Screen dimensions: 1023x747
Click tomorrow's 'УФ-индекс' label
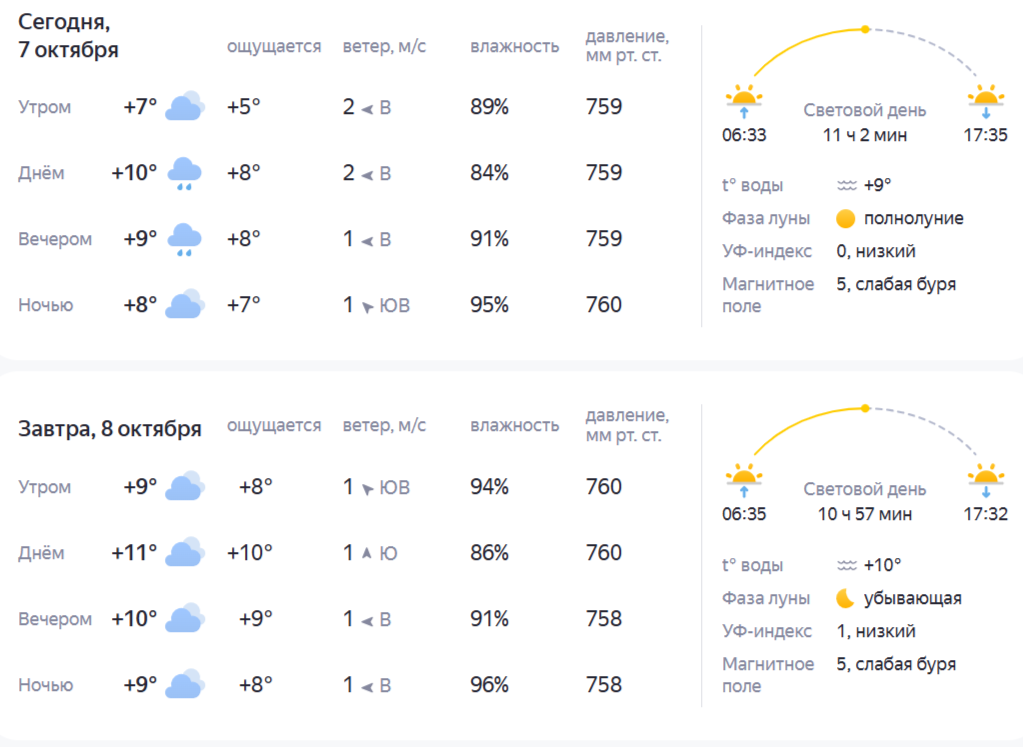(x=767, y=631)
